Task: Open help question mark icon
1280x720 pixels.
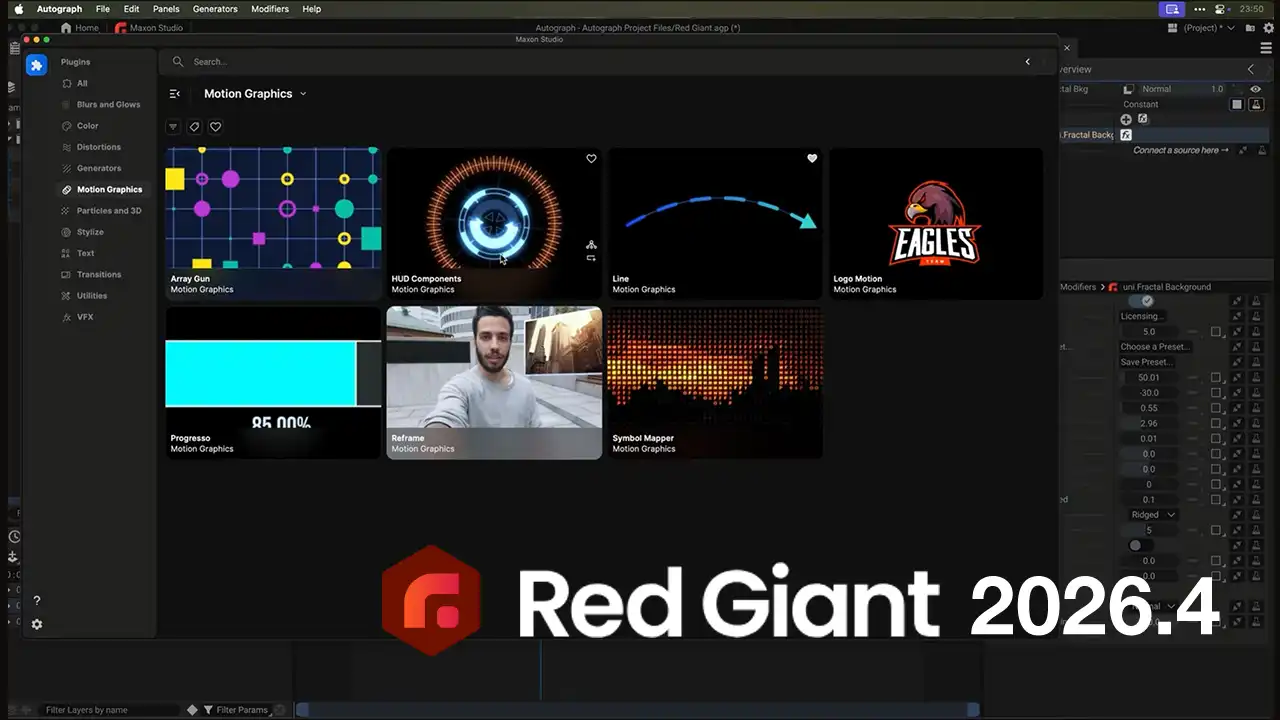Action: tap(37, 601)
